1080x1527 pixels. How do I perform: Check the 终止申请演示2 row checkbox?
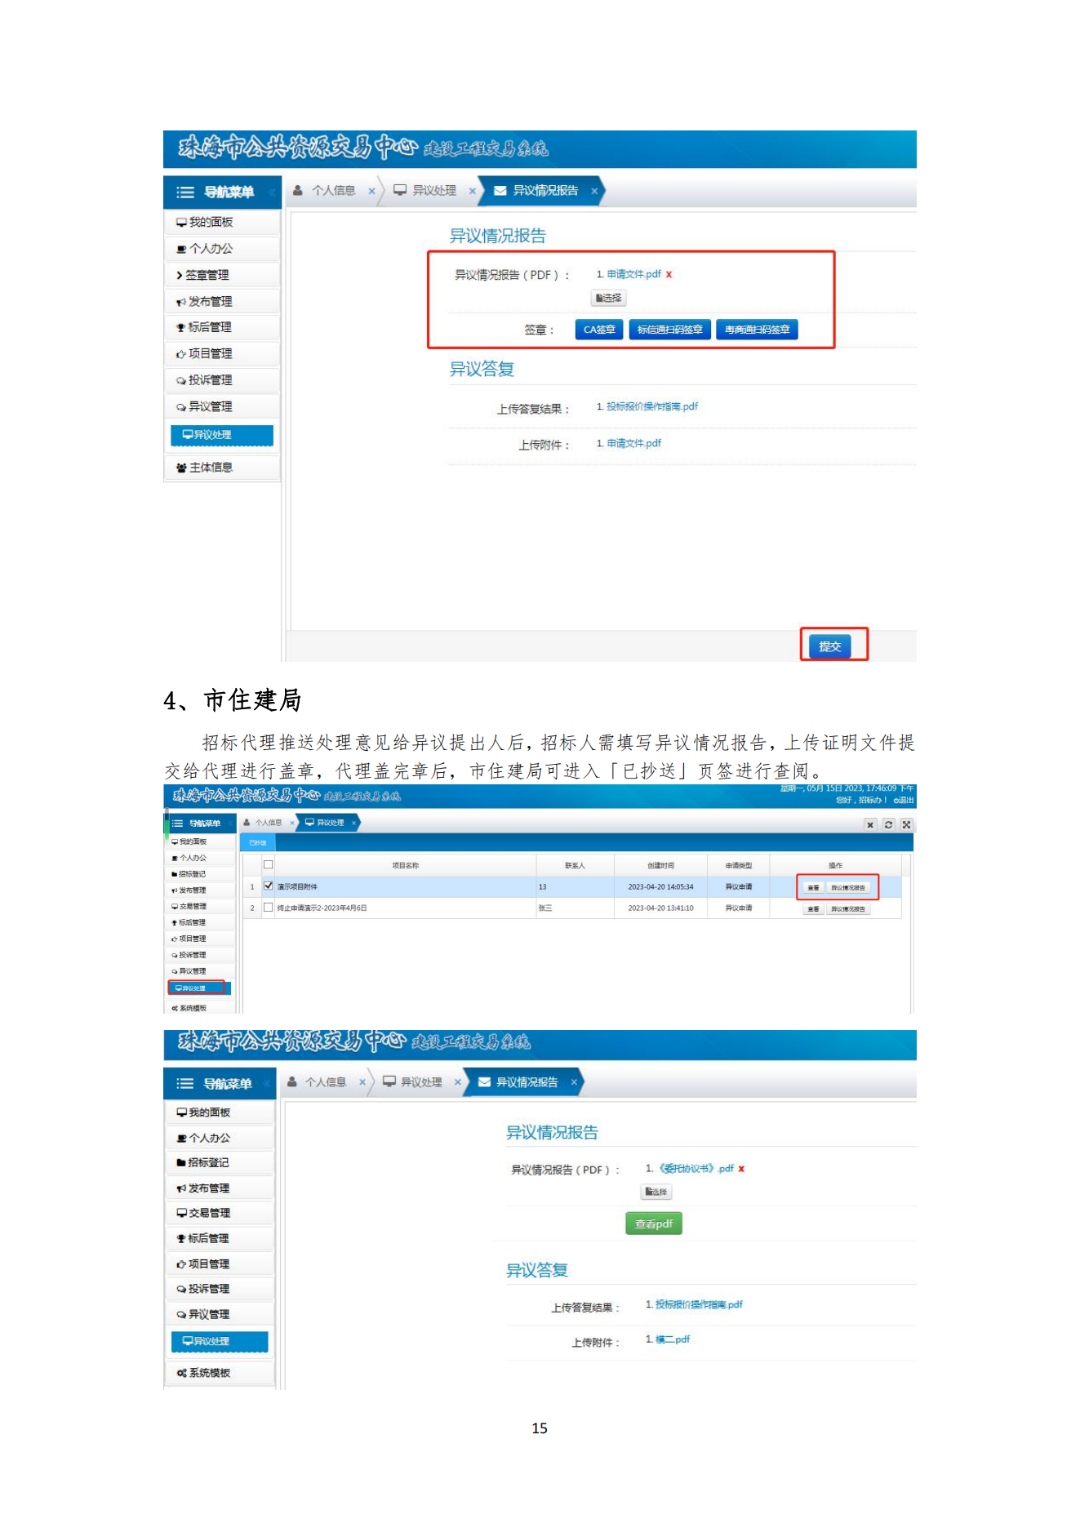coord(268,908)
